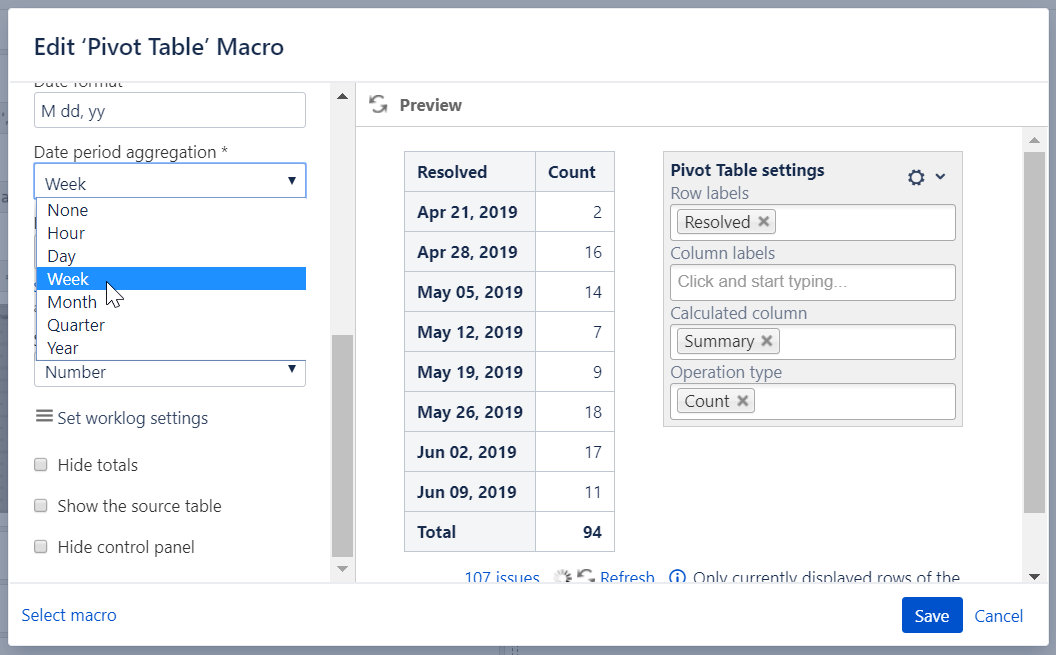Check Show the source table

pos(41,506)
